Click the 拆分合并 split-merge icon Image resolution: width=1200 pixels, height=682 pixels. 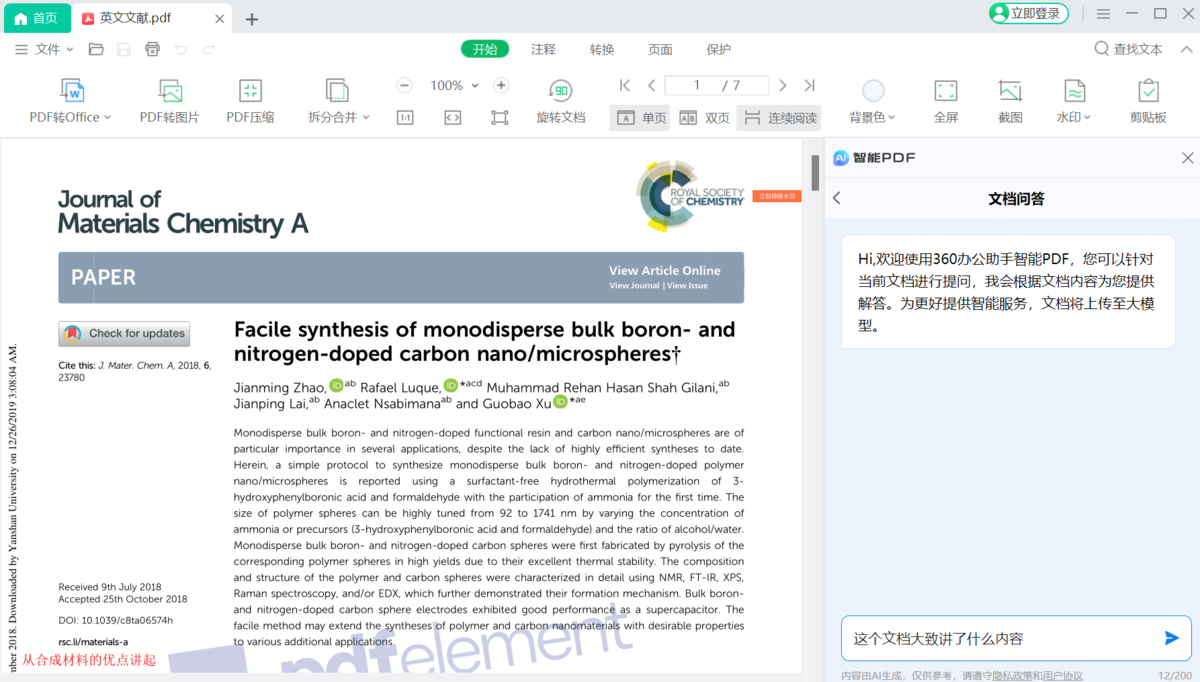click(x=337, y=91)
